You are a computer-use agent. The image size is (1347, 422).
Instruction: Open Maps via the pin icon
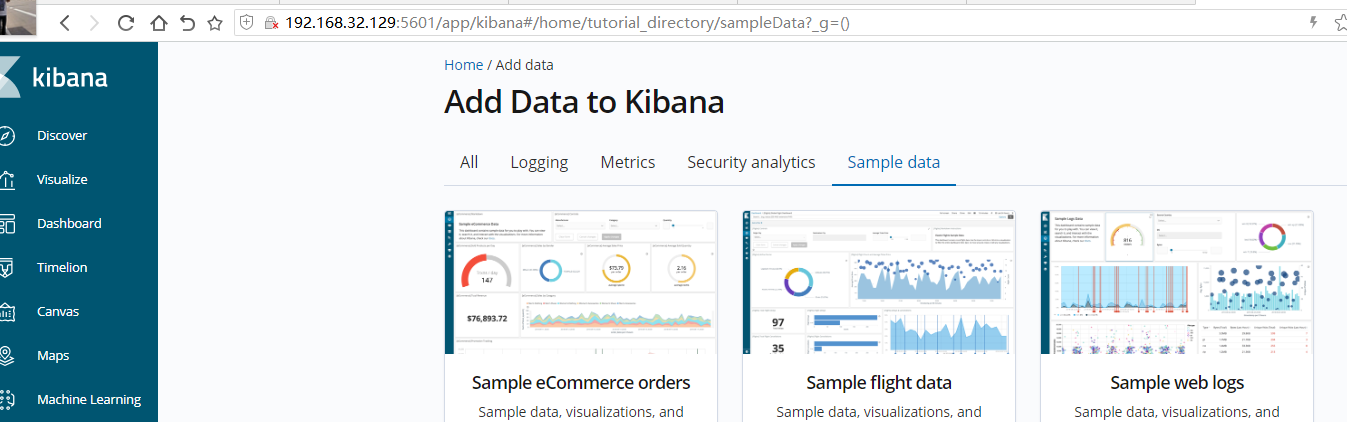pyautogui.click(x=6, y=356)
